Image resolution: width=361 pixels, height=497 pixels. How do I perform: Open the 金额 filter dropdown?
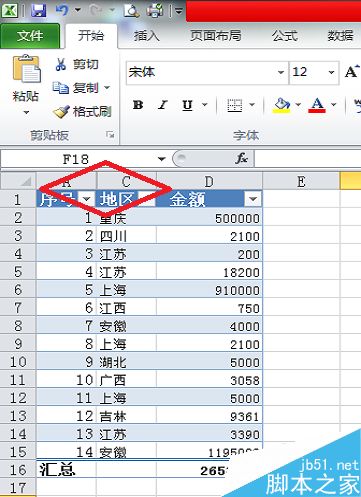pos(253,199)
